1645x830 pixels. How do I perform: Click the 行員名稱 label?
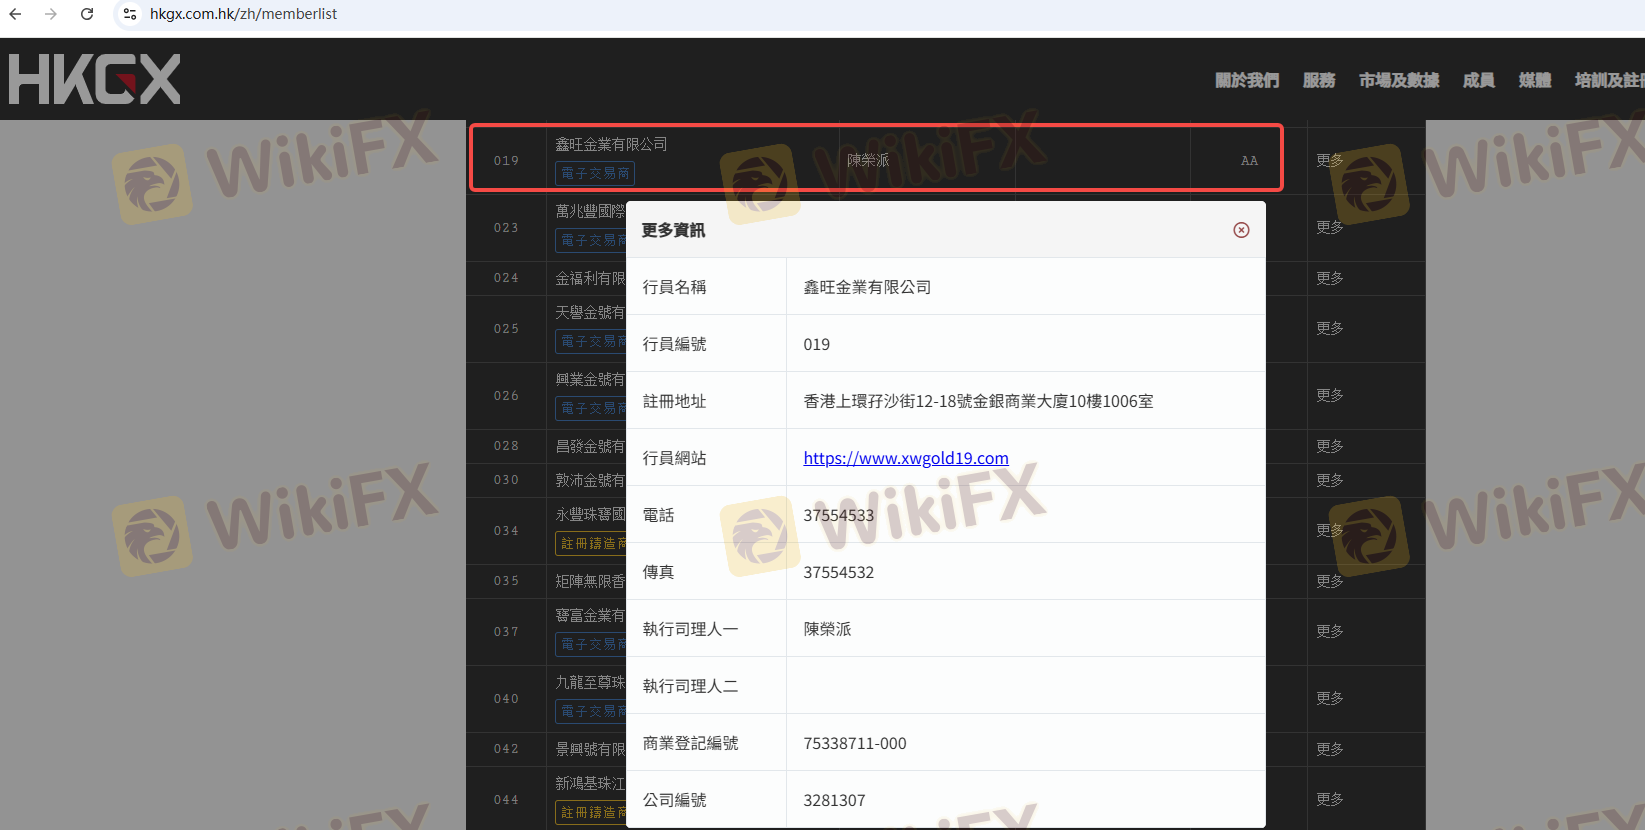[674, 287]
